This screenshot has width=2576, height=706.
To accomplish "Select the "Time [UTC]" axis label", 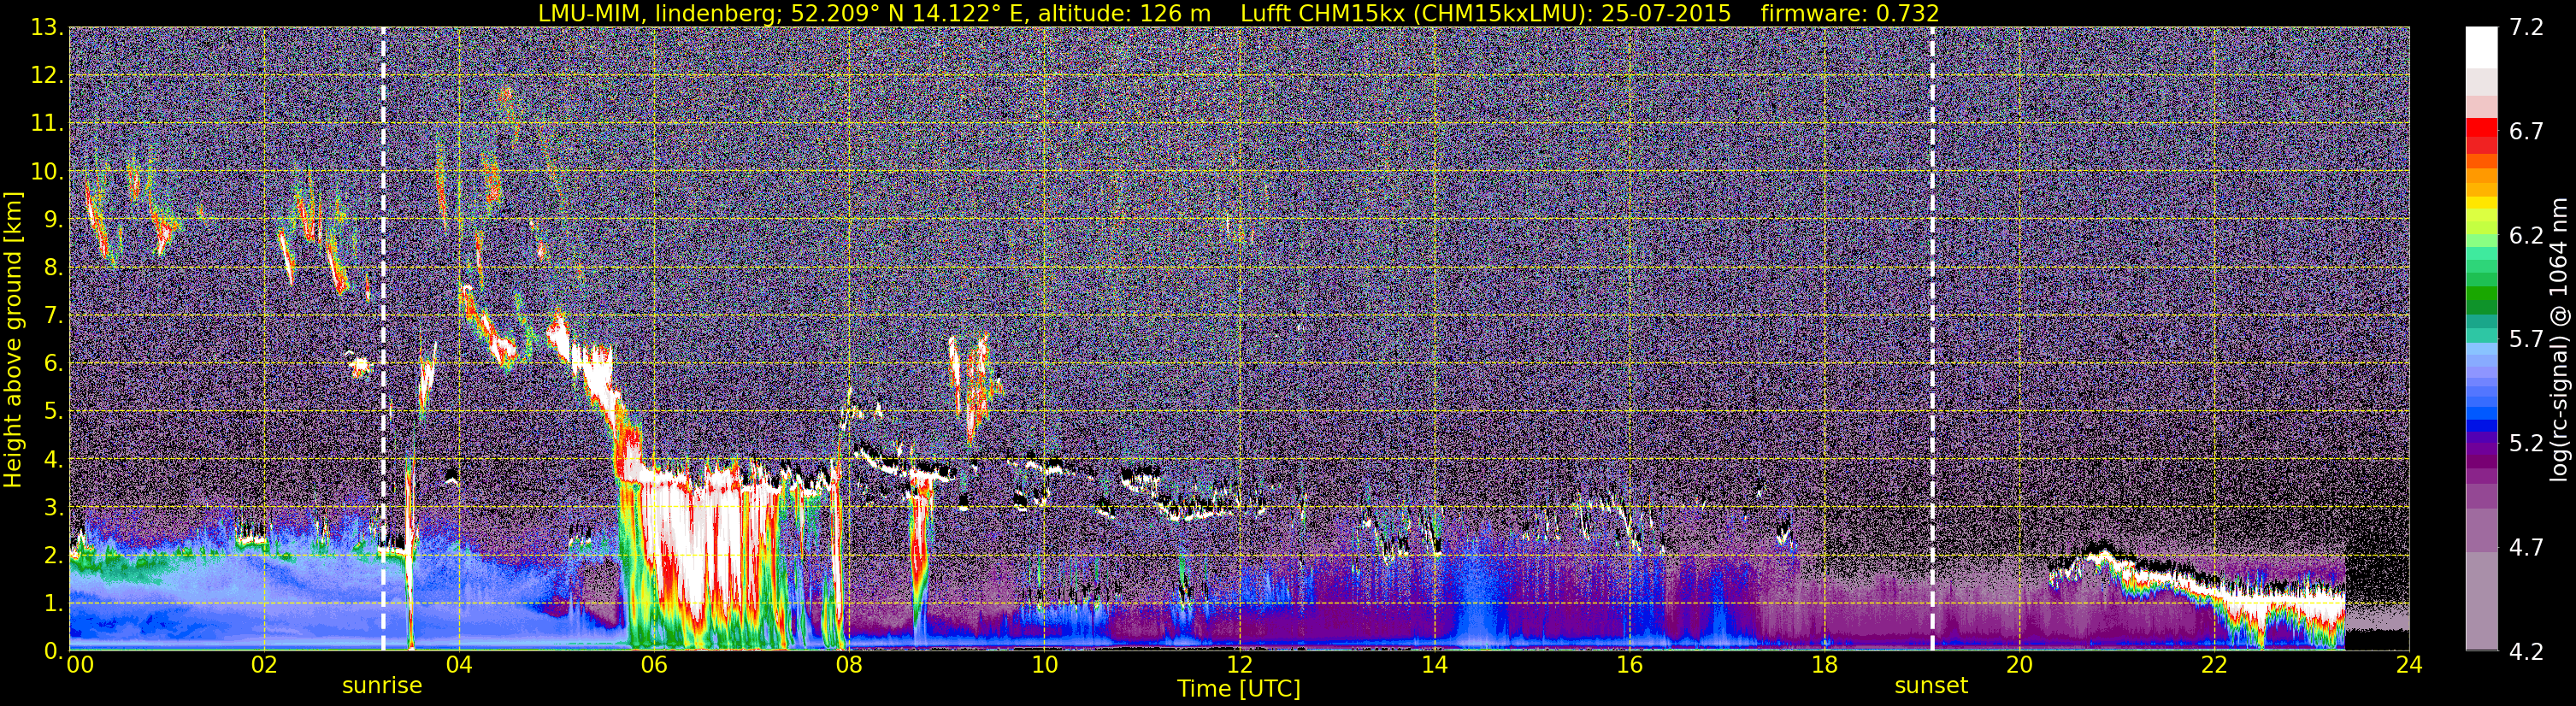I will 1239,689.
